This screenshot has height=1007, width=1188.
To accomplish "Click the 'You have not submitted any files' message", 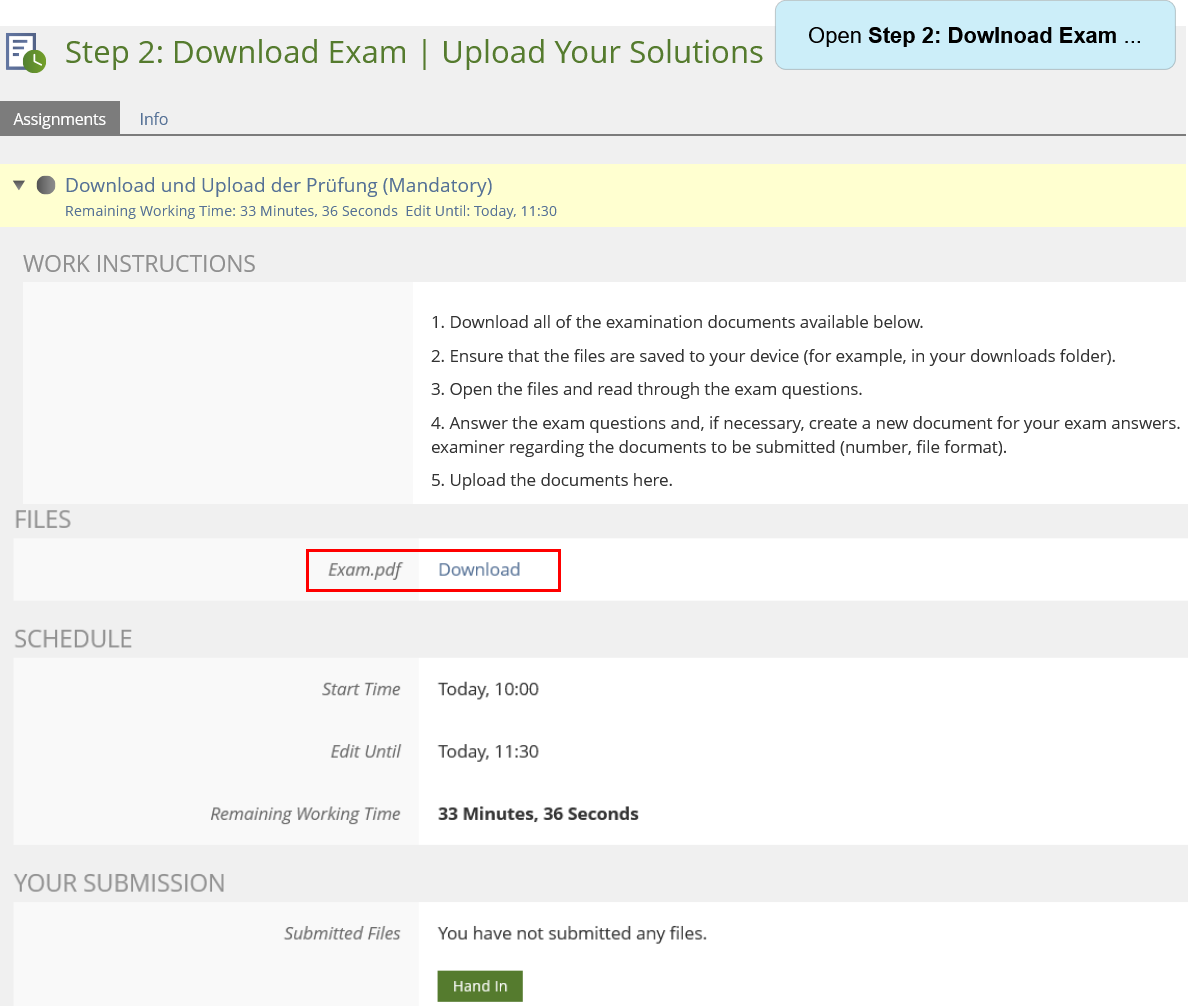I will (x=572, y=933).
